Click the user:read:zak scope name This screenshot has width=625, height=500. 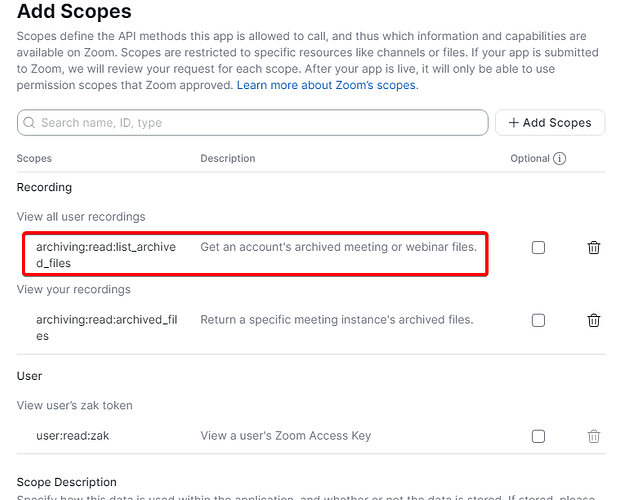point(73,435)
